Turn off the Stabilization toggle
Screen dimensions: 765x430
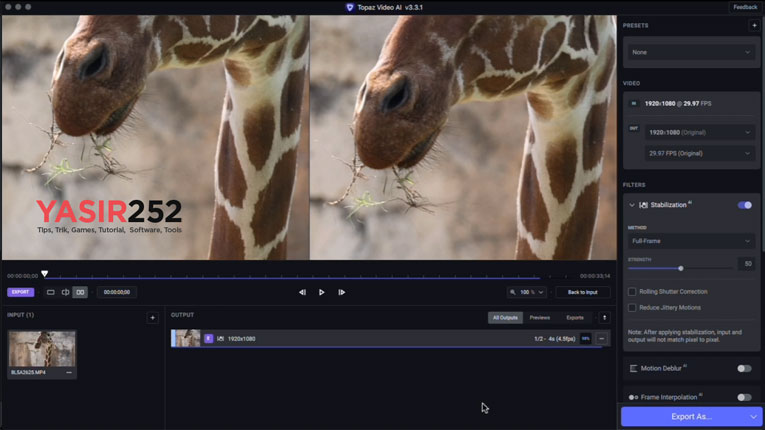744,205
